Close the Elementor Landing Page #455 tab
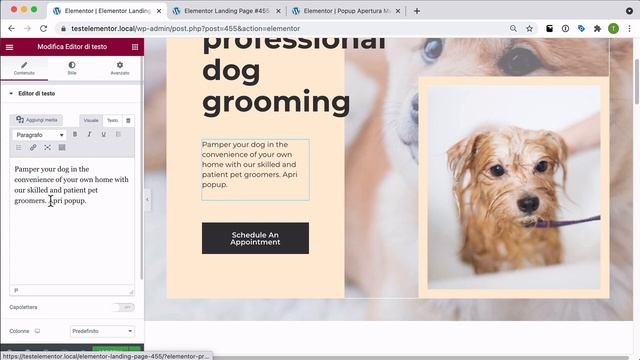This screenshot has height=360, width=640. pos(278,11)
